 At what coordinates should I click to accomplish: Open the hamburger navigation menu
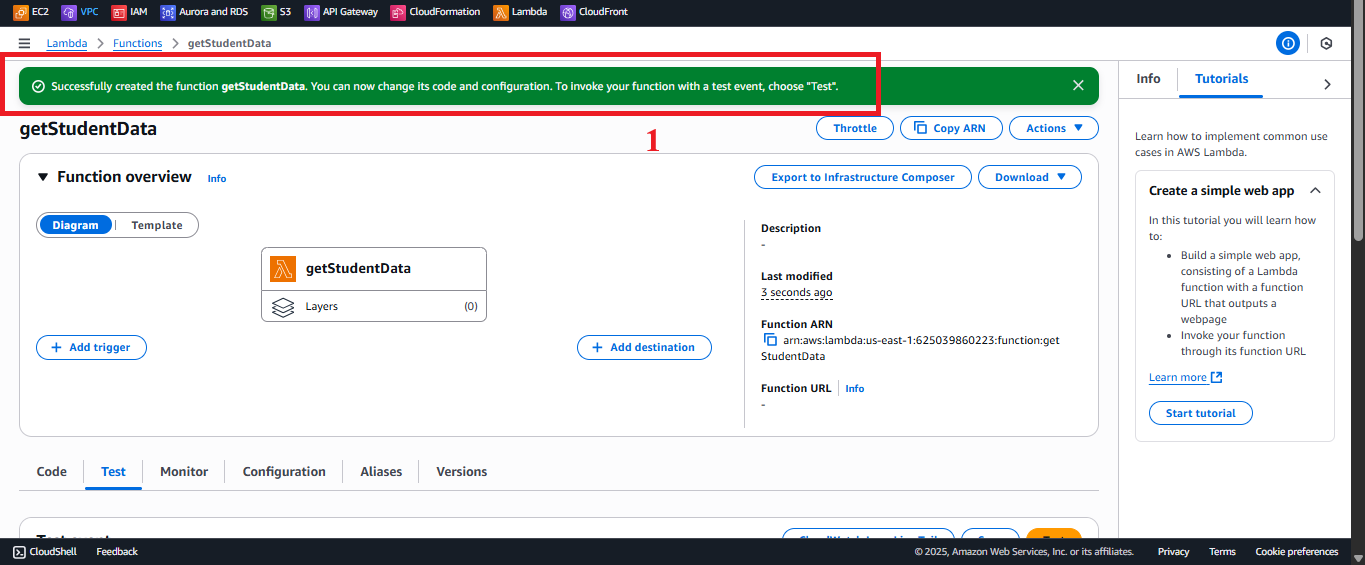tap(24, 43)
